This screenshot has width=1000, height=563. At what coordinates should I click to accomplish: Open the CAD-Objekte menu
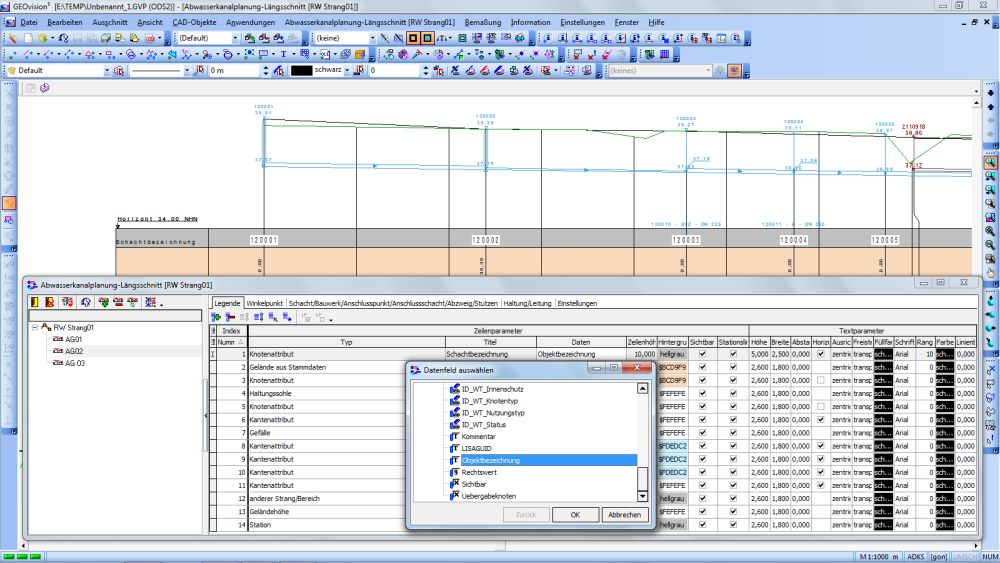pos(194,22)
